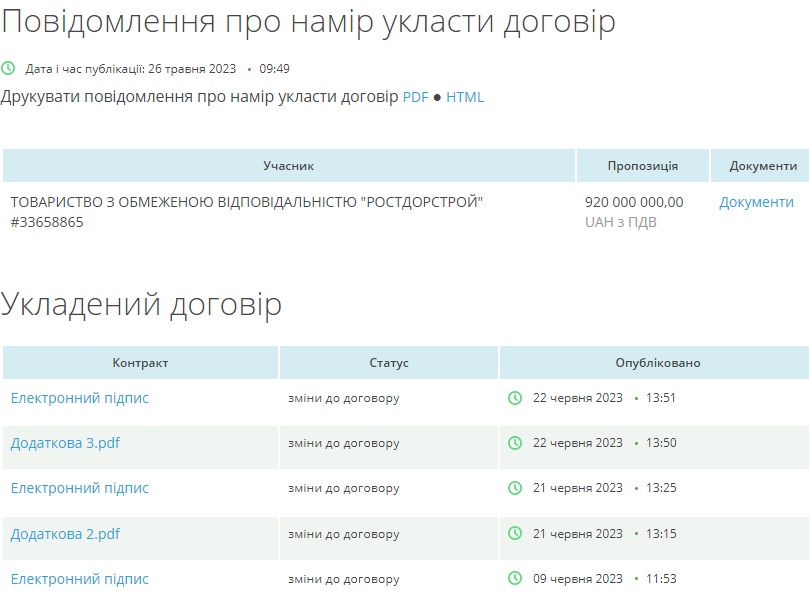Select the offer amount 920 000 000,00
The height and width of the screenshot is (595, 809).
[634, 202]
